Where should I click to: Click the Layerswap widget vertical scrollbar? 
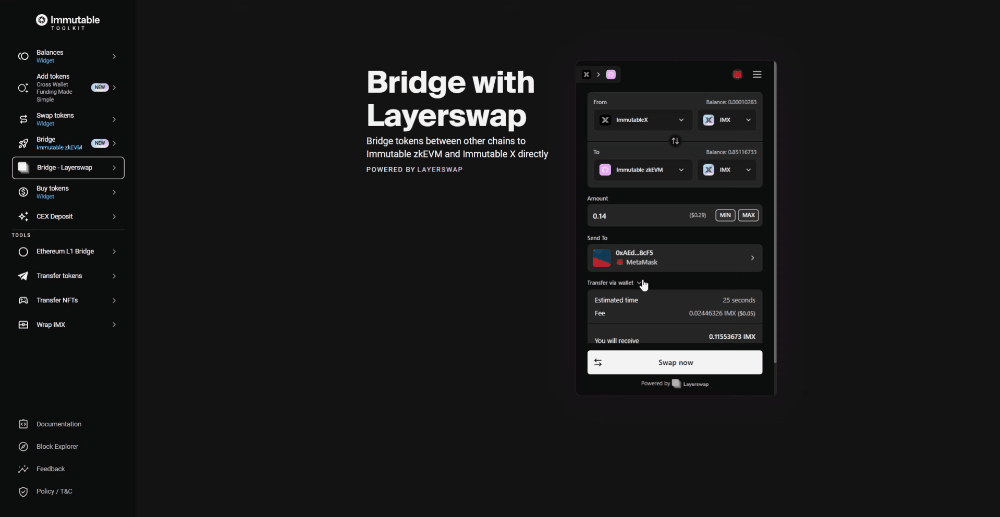click(x=775, y=212)
